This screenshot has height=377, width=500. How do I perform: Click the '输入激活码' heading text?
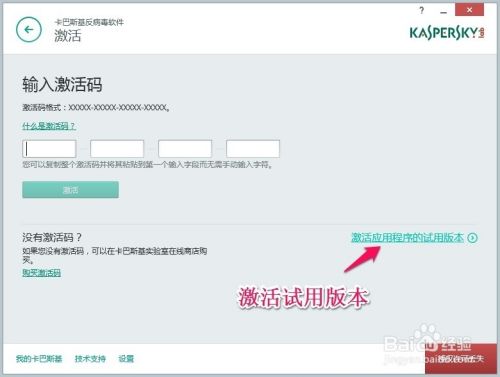62,84
